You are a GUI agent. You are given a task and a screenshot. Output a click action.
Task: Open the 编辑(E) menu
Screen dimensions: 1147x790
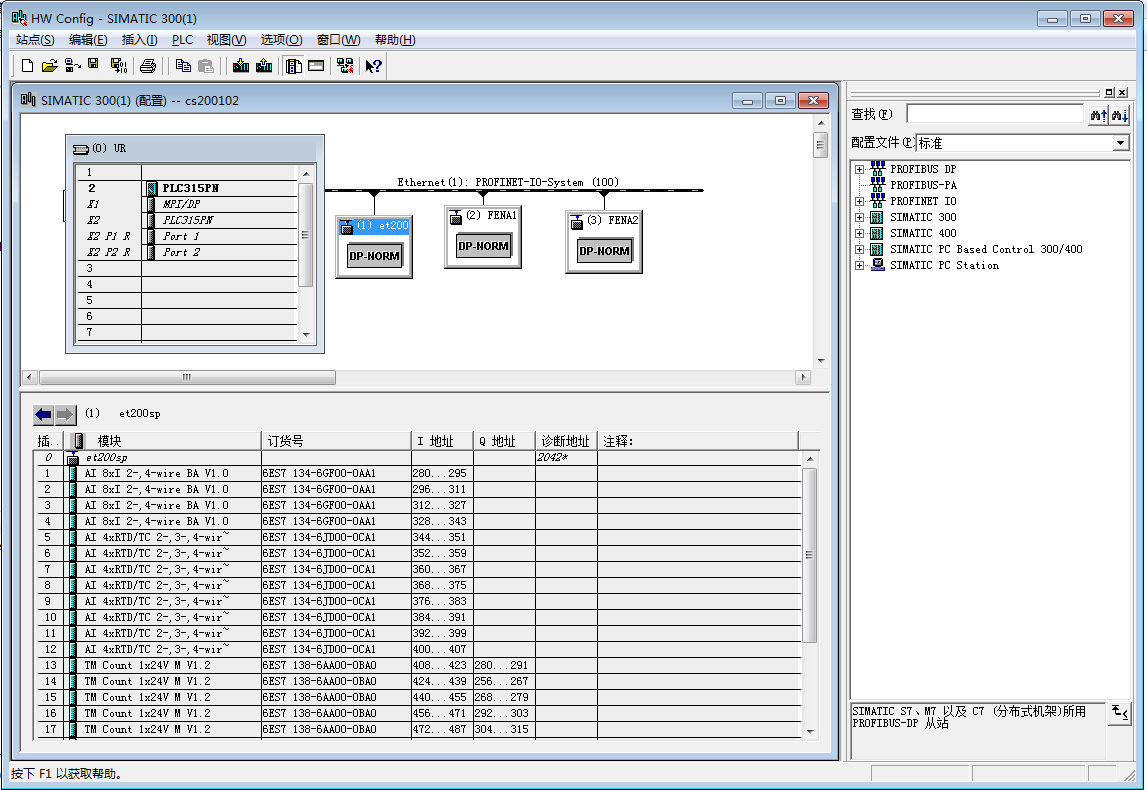(x=88, y=40)
